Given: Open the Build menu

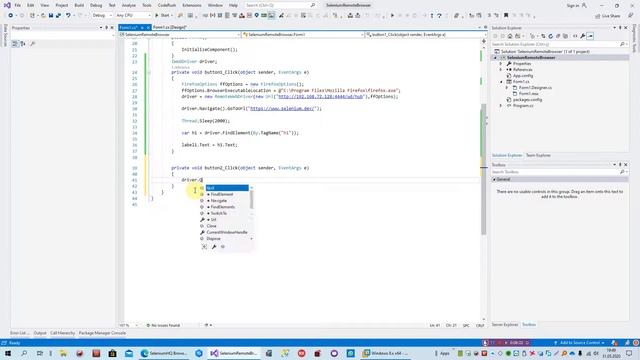Looking at the screenshot, I should (x=79, y=5).
